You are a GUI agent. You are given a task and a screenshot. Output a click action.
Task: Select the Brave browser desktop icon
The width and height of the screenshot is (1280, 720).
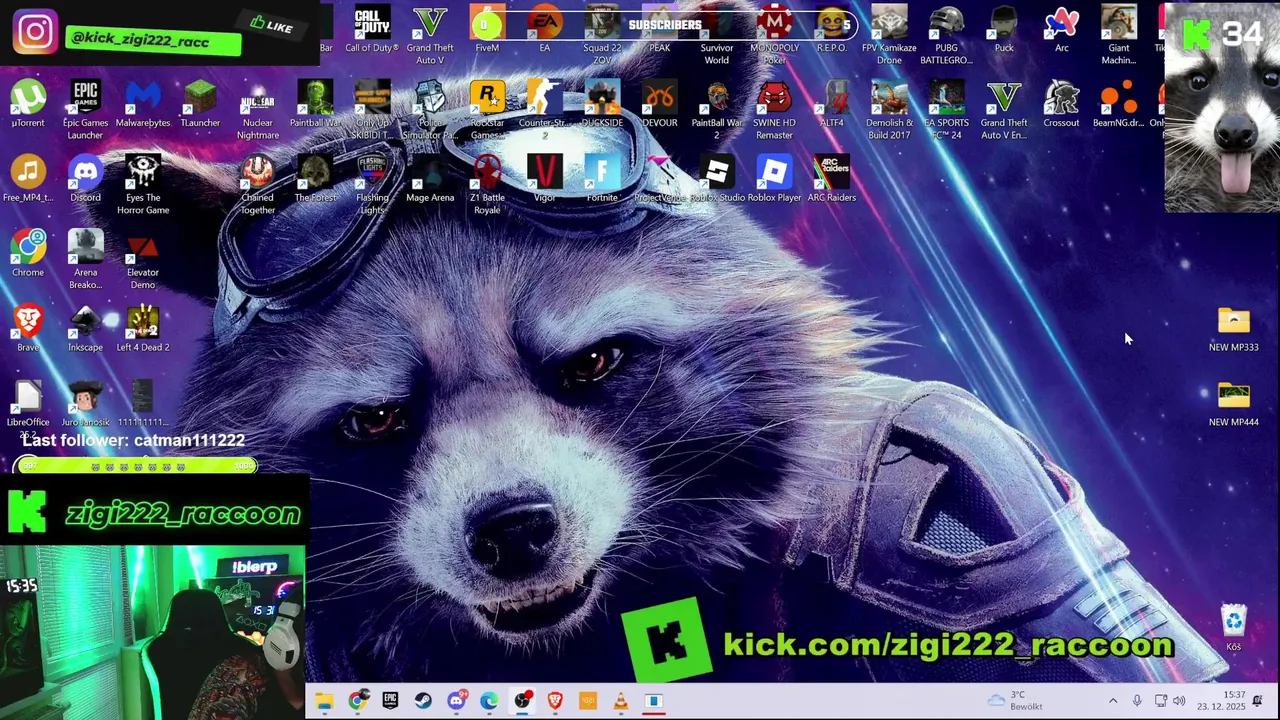[x=28, y=328]
